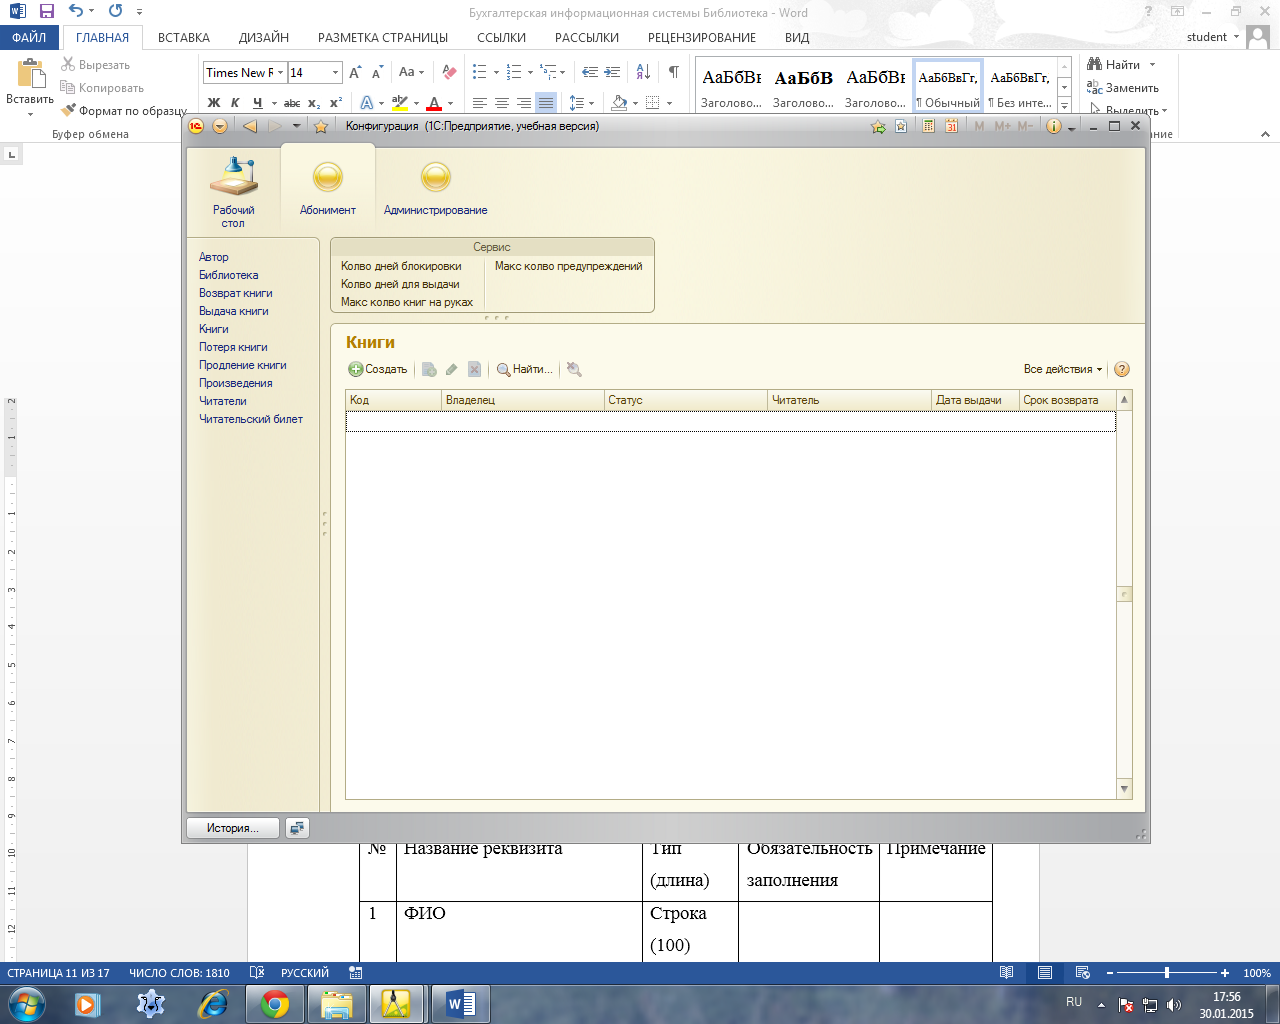Image resolution: width=1280 pixels, height=1024 pixels.
Task: Copy the selected book entry icon
Action: [429, 369]
